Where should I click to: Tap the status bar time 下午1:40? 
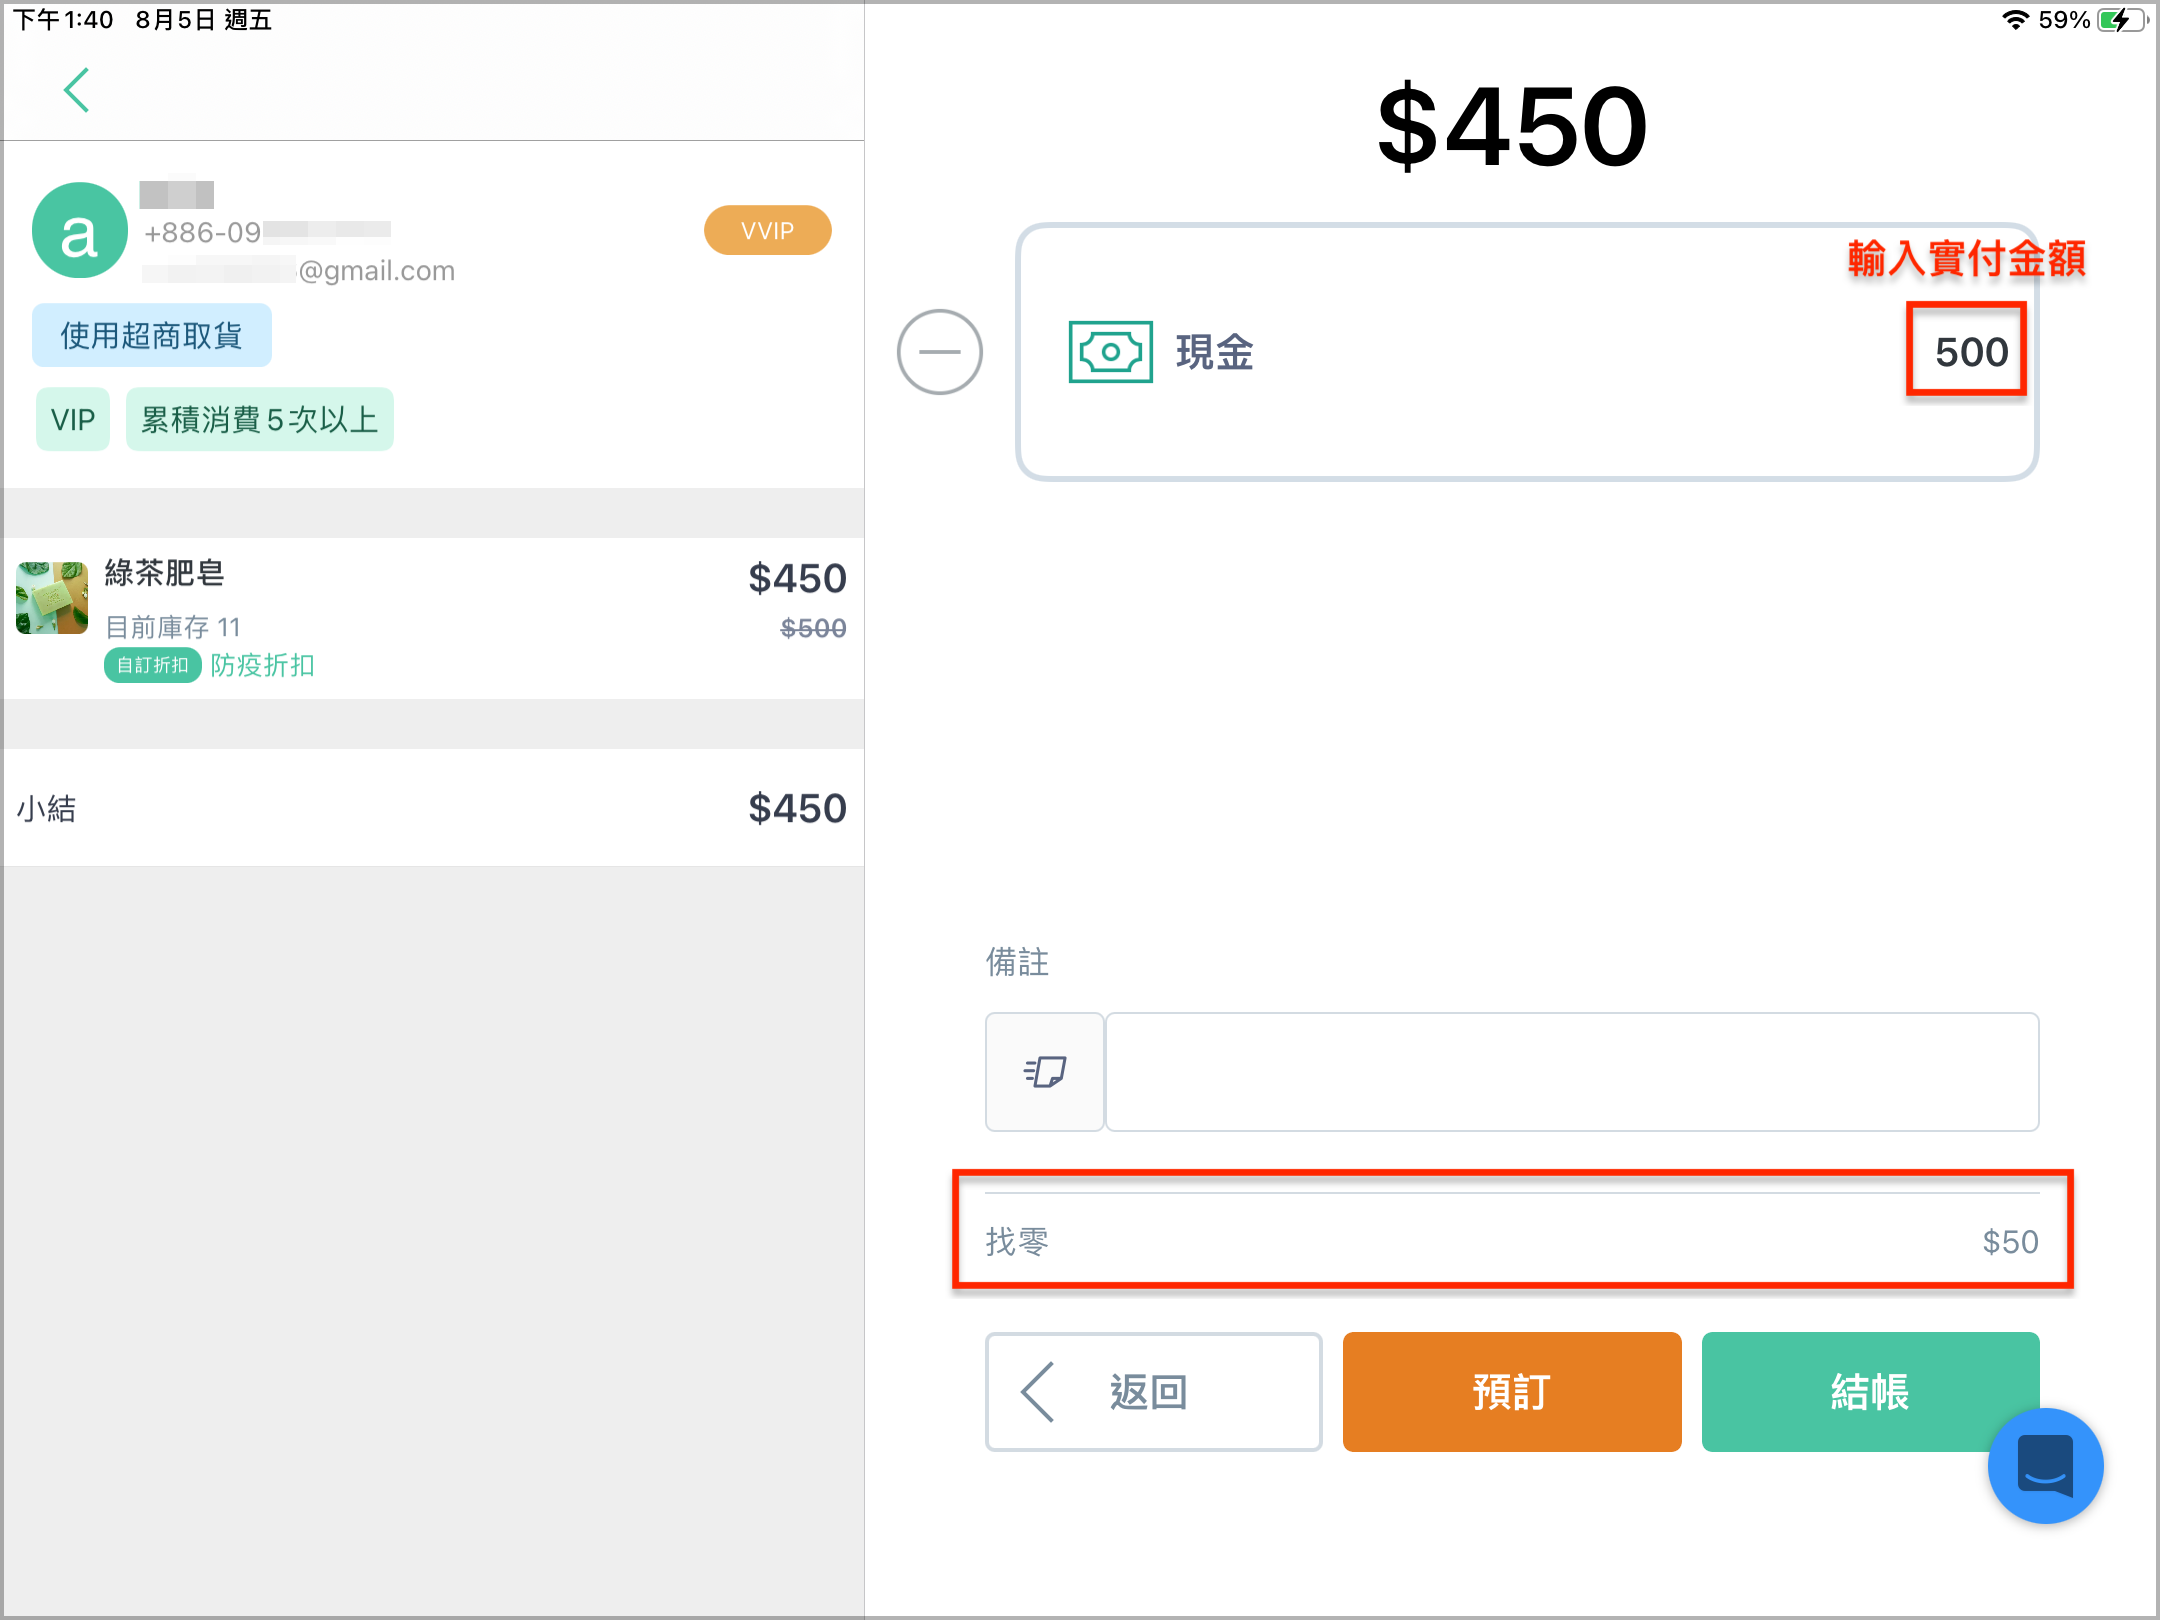click(63, 20)
